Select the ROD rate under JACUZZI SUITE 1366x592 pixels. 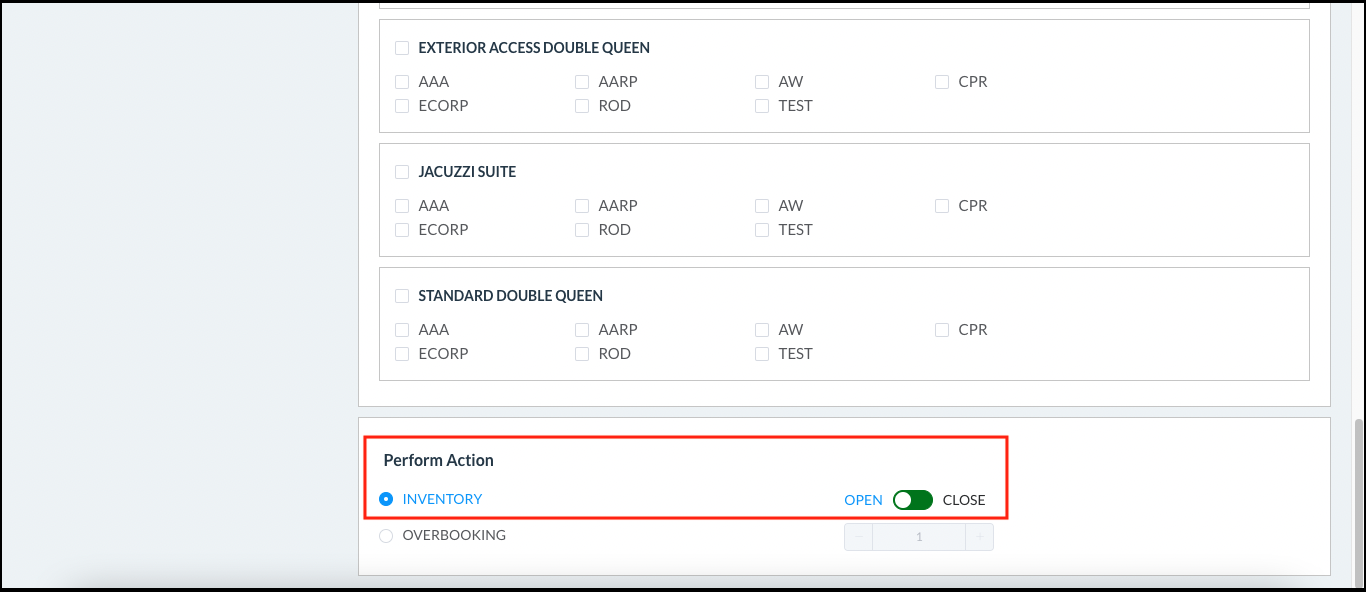pyautogui.click(x=582, y=229)
